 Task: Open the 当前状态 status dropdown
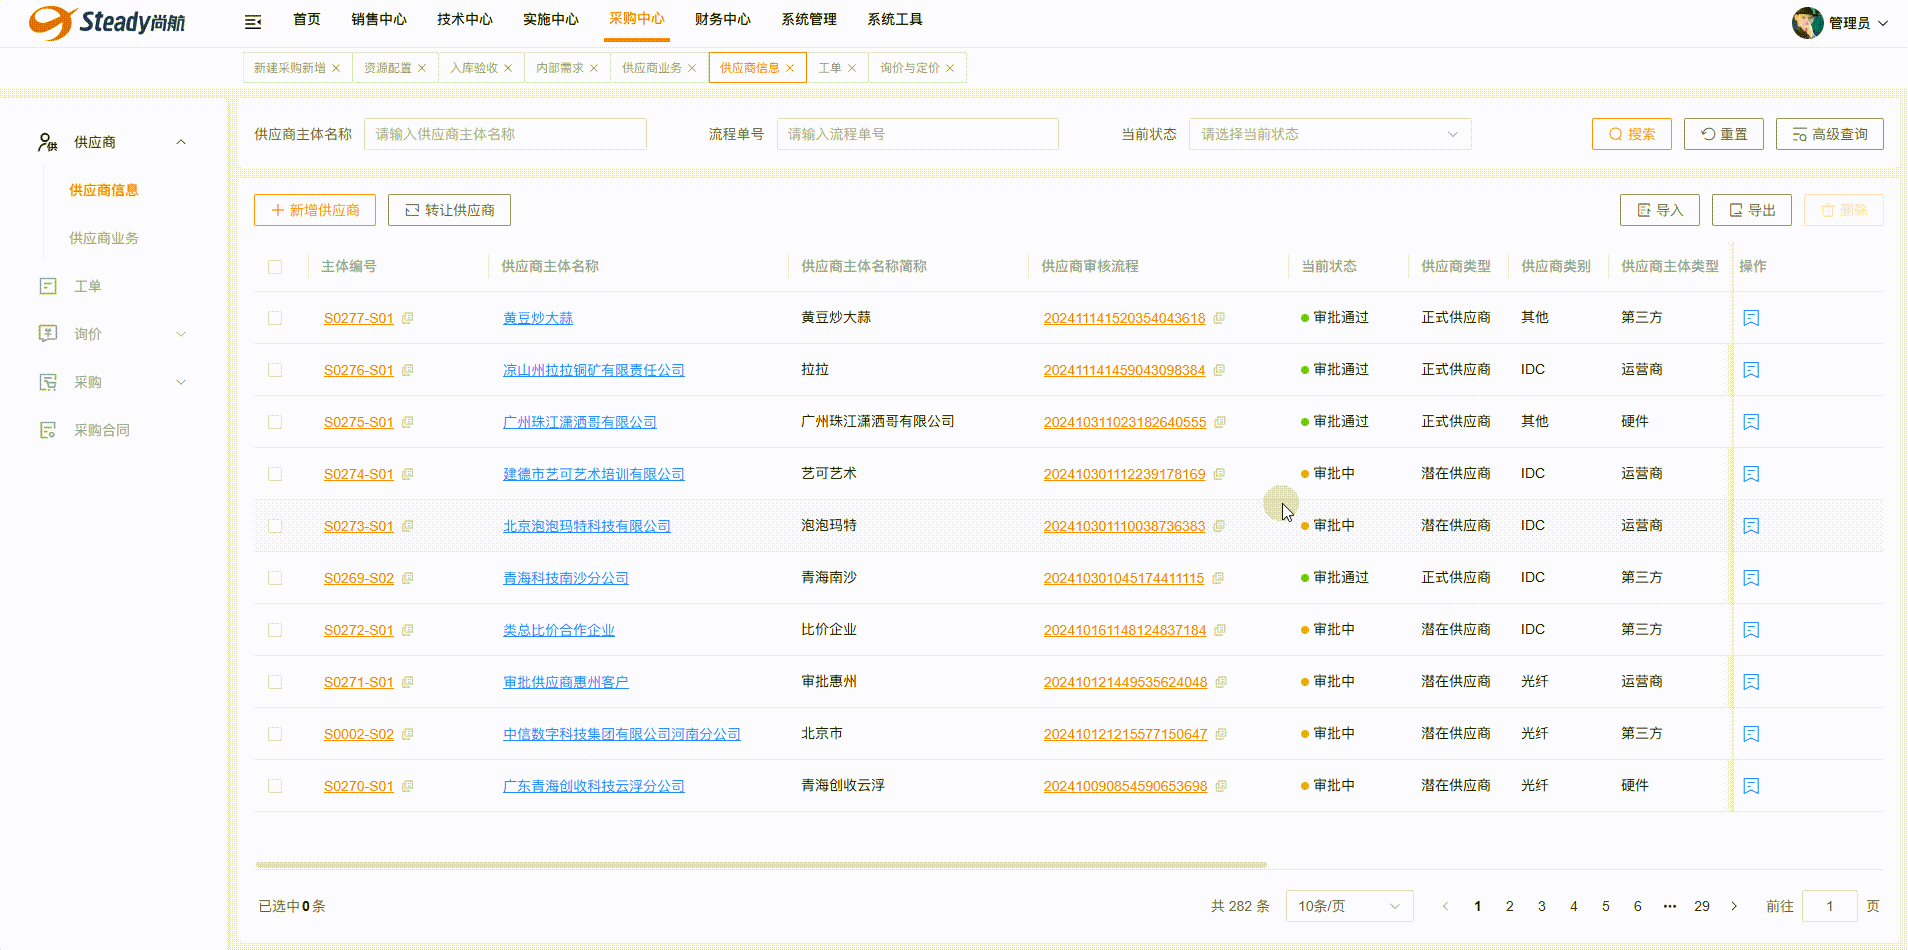tap(1330, 134)
